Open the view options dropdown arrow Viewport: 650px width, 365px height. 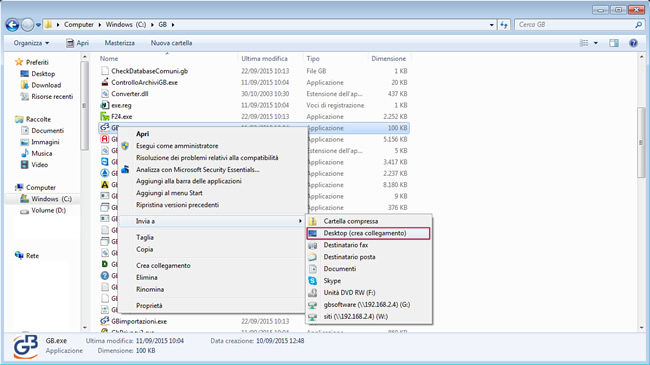[x=596, y=43]
